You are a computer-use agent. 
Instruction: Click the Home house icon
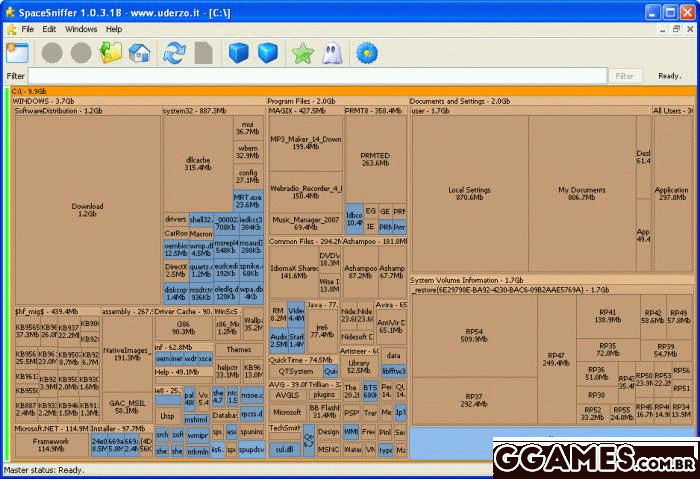point(139,52)
